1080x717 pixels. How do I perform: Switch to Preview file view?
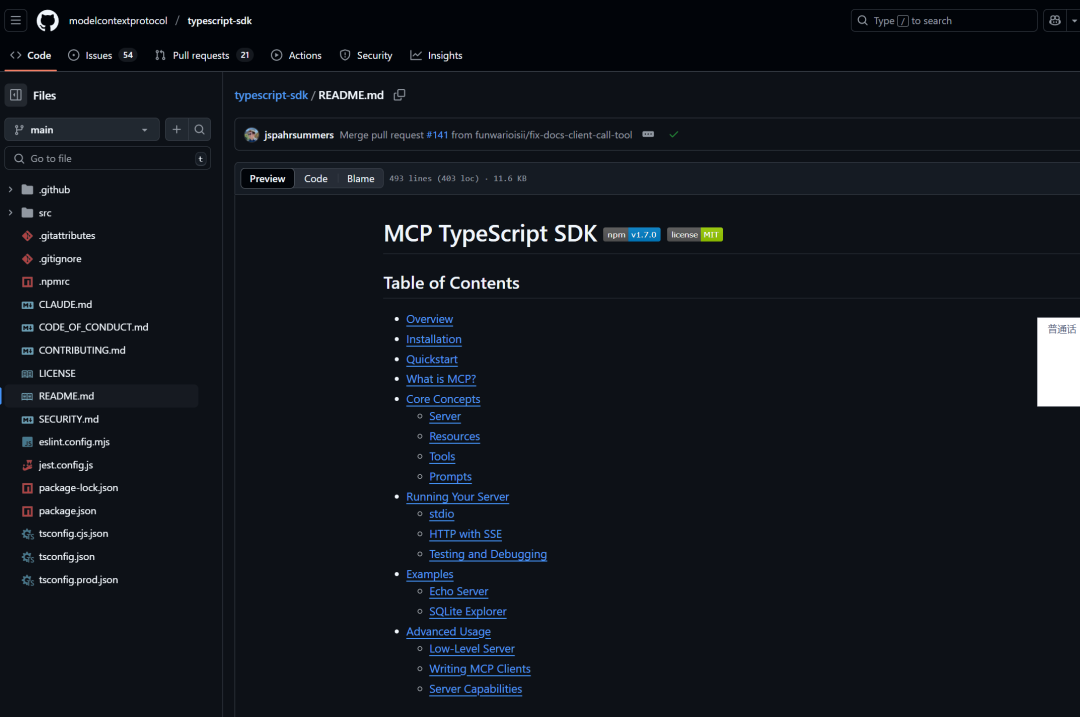(x=267, y=178)
